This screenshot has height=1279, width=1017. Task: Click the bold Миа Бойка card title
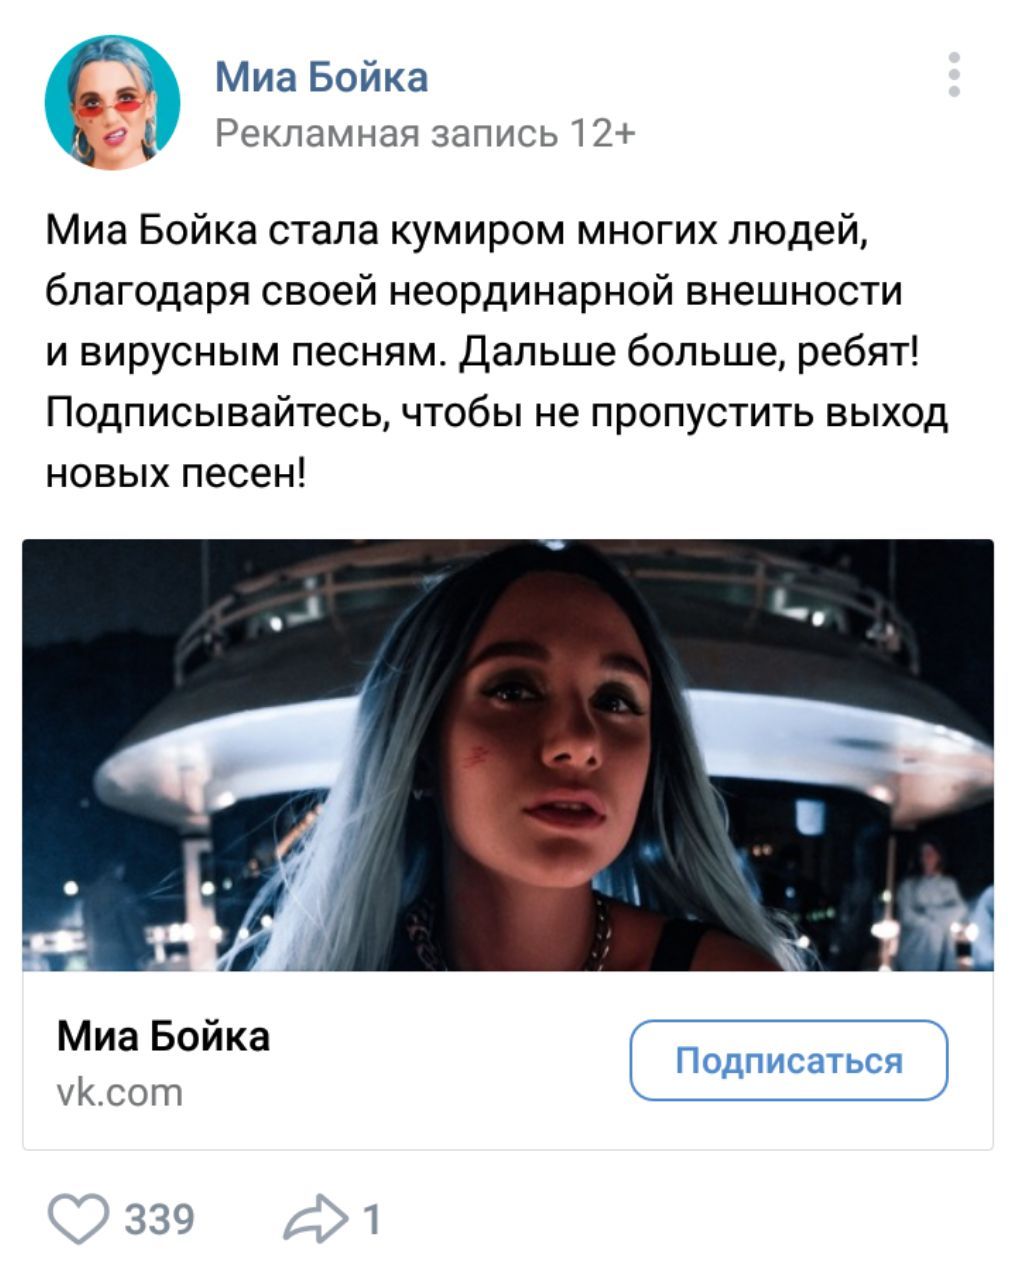[163, 1036]
